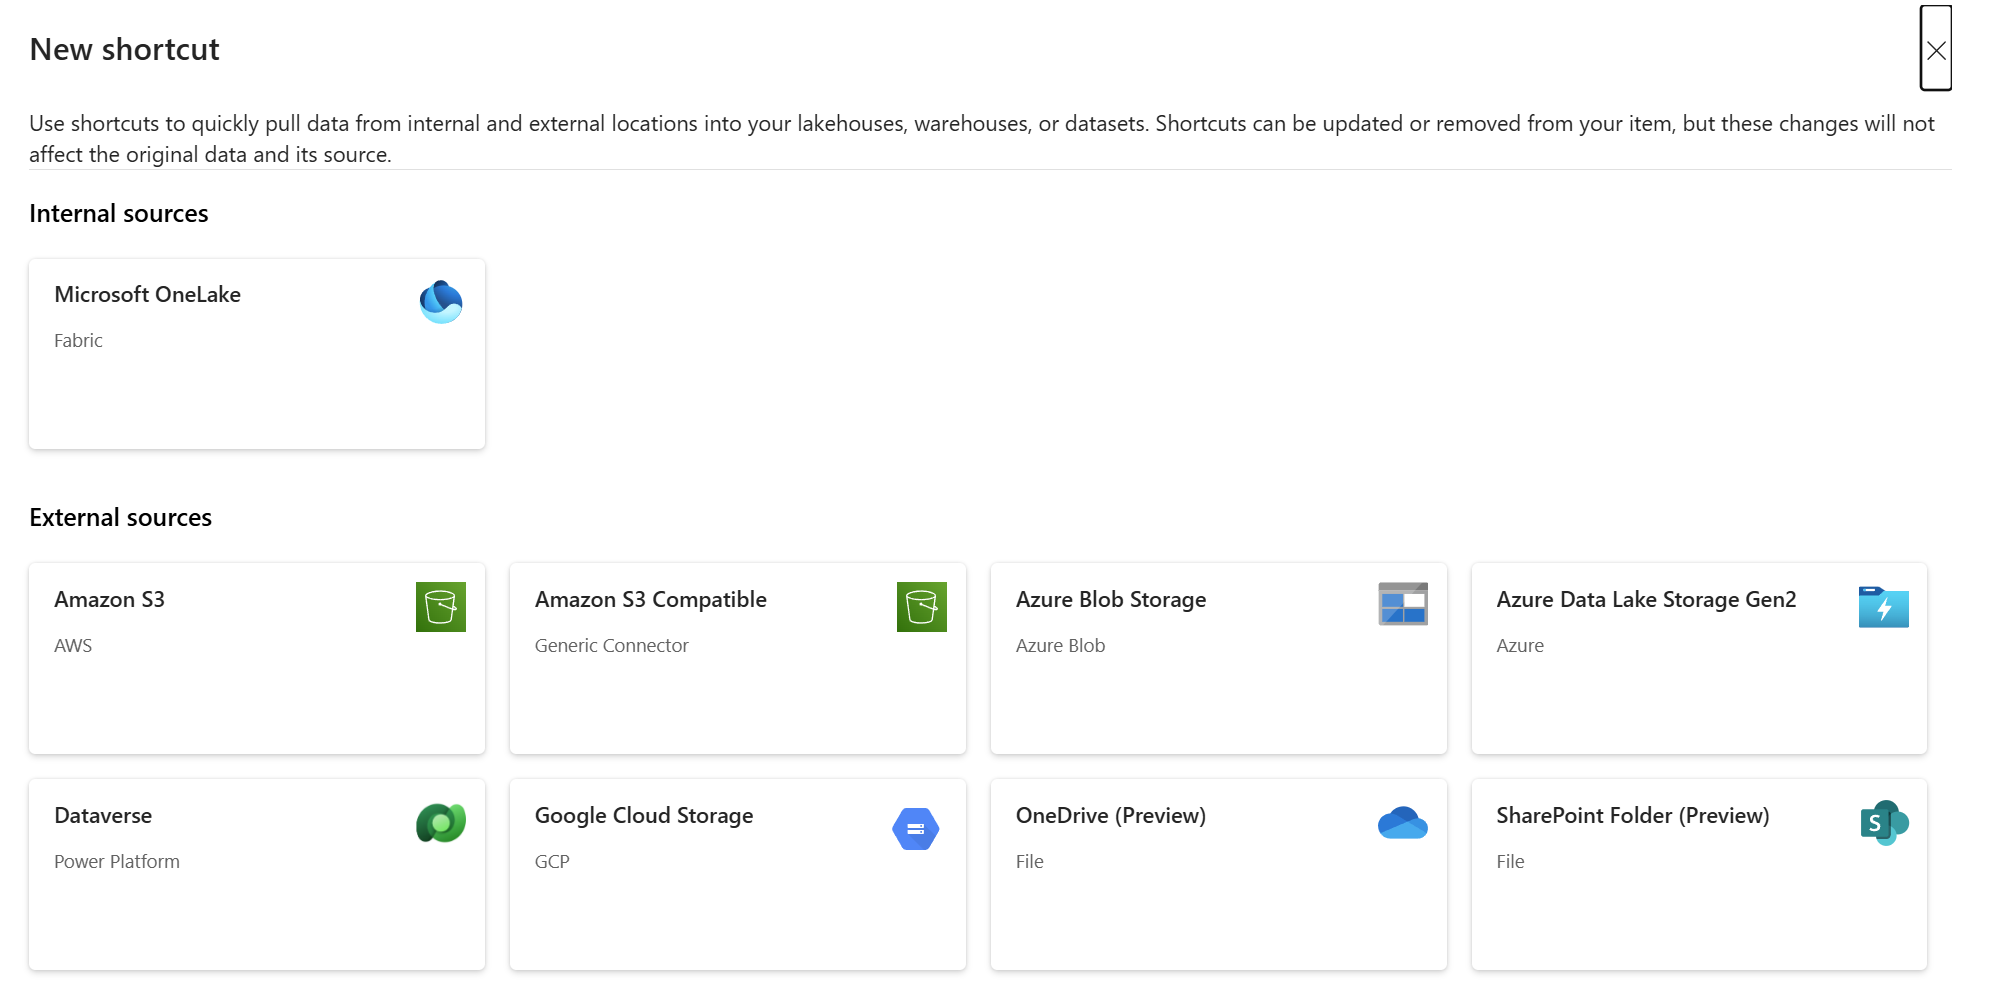1989x988 pixels.
Task: Click the Dataverse green swirl icon
Action: [x=441, y=823]
